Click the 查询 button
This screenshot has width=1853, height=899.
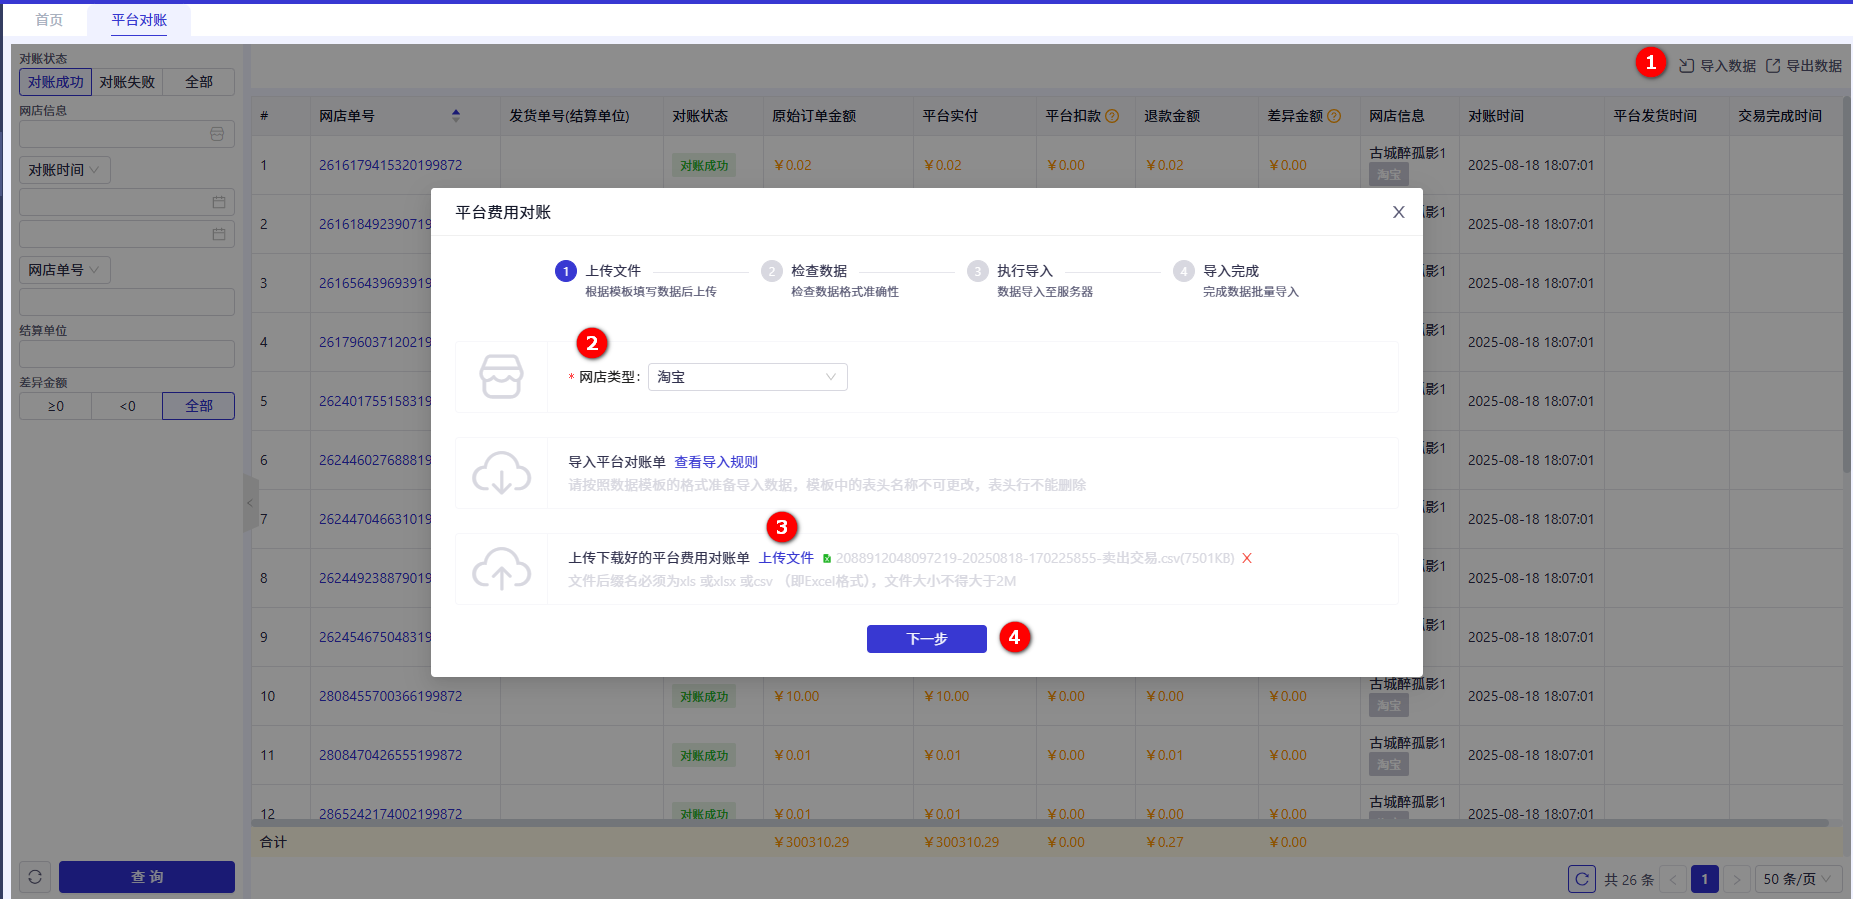pyautogui.click(x=147, y=877)
